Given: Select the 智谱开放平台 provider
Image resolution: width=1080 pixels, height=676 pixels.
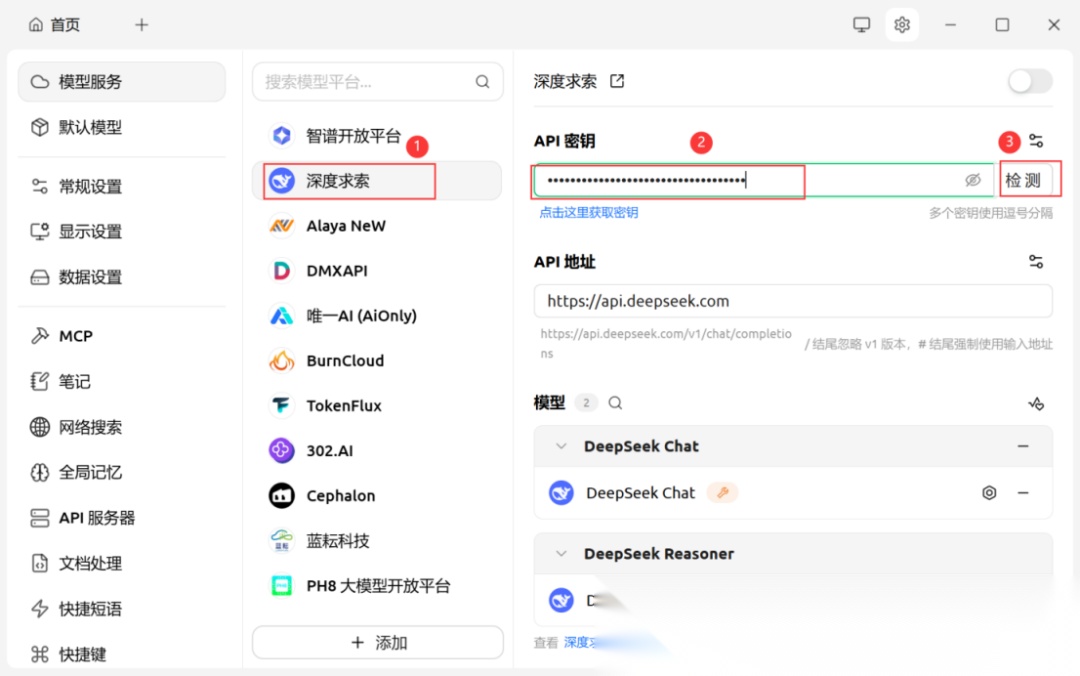Looking at the screenshot, I should pyautogui.click(x=377, y=136).
